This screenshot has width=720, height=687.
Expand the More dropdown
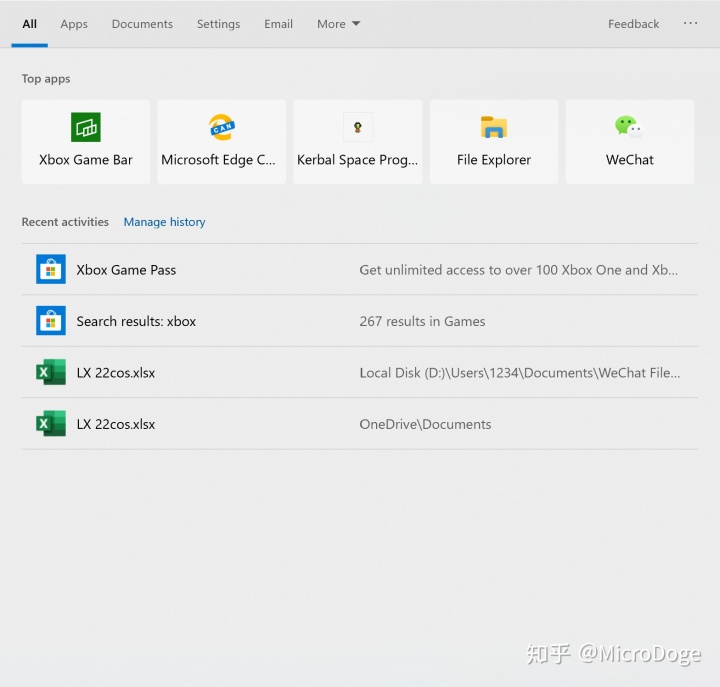[x=338, y=24]
